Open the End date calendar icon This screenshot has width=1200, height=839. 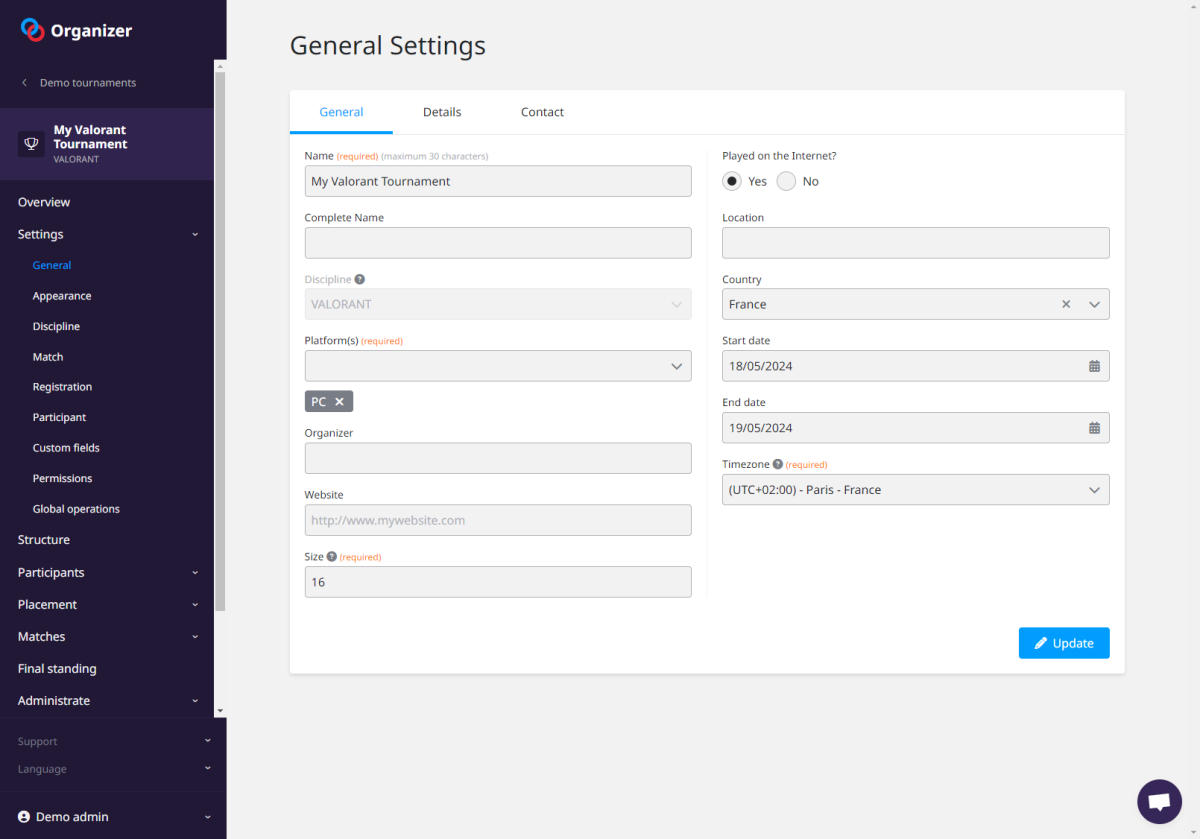1094,428
